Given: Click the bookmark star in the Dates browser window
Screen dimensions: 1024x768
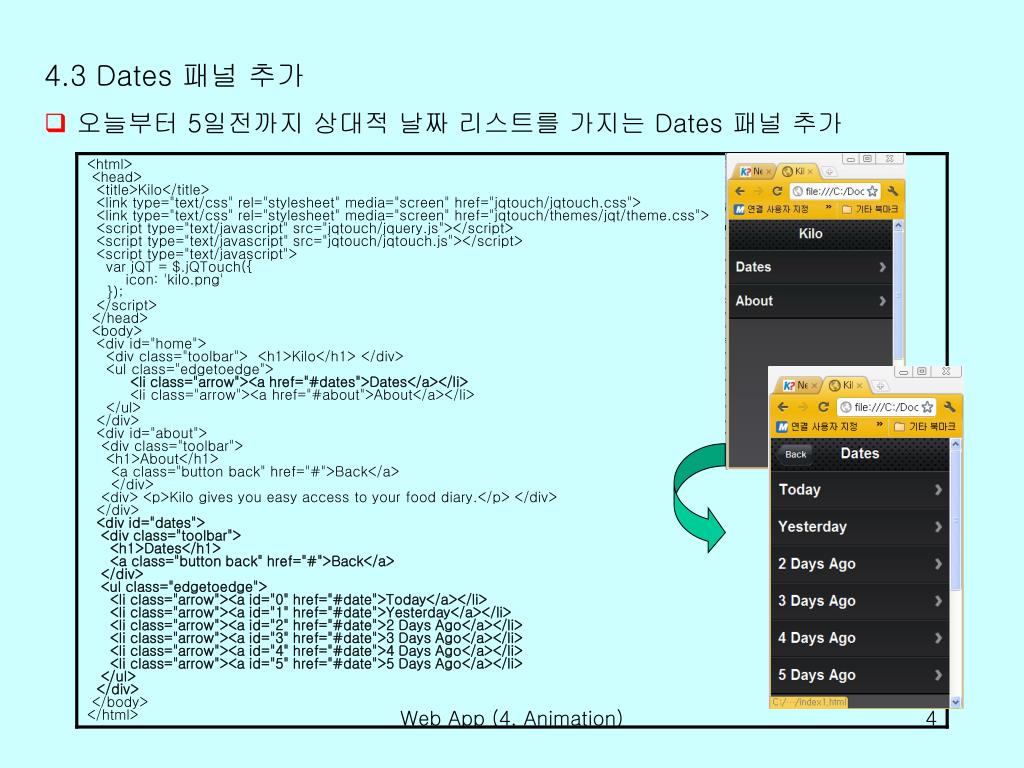Looking at the screenshot, I should click(927, 407).
